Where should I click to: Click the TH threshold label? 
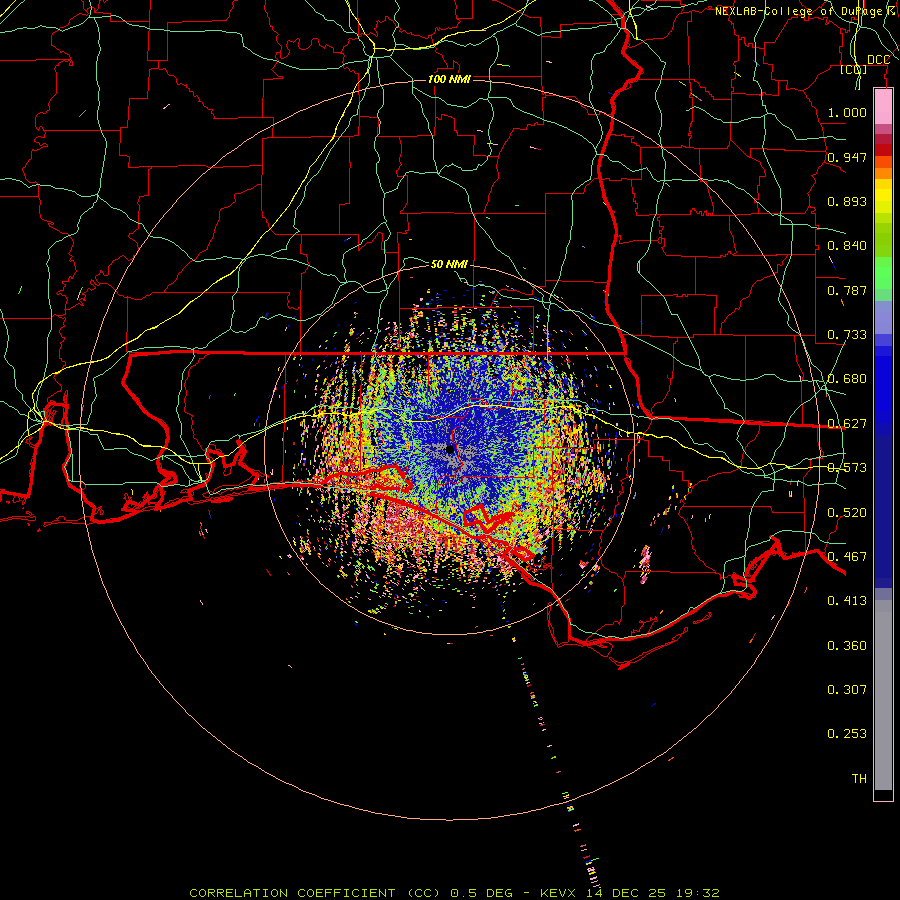(x=859, y=779)
